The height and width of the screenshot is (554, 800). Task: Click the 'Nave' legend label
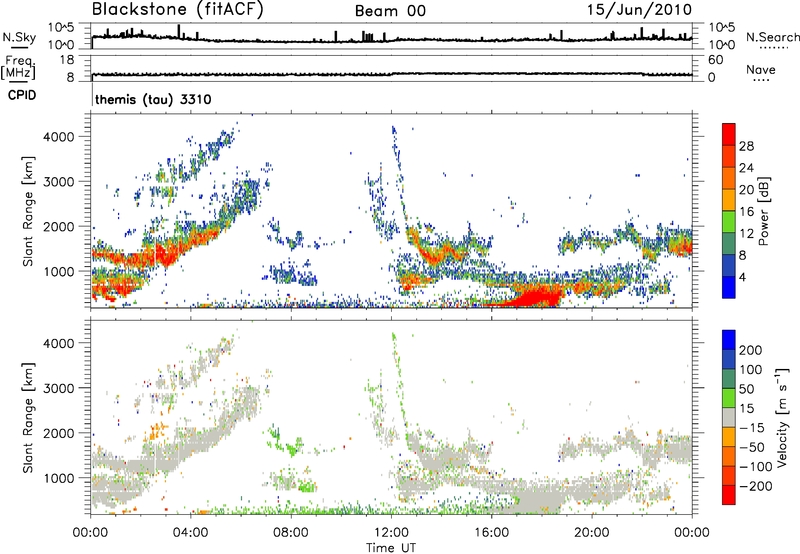[761, 69]
